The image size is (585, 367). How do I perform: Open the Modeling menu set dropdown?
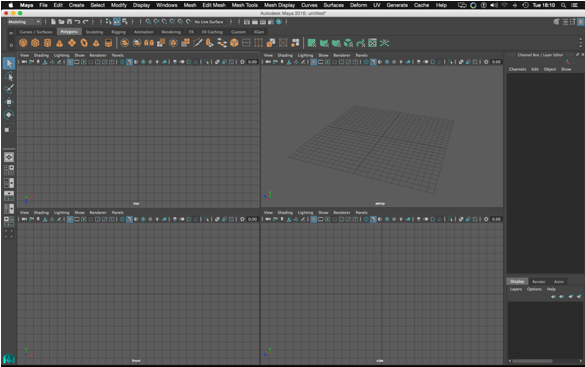(x=24, y=22)
